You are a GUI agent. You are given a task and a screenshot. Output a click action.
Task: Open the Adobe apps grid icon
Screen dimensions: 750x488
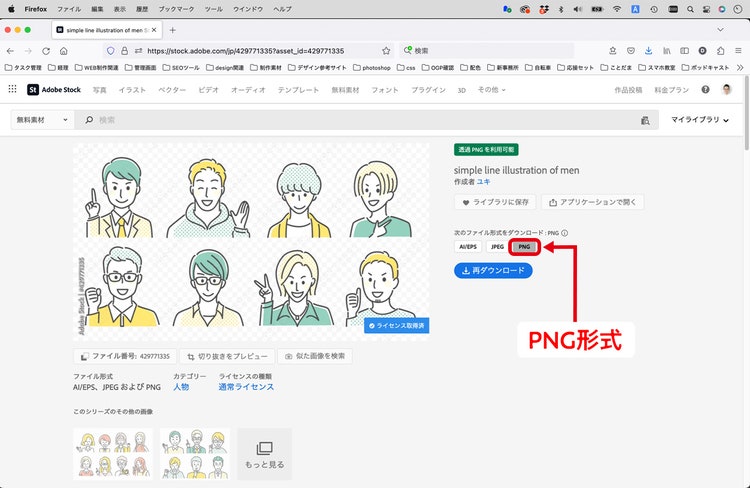click(12, 89)
